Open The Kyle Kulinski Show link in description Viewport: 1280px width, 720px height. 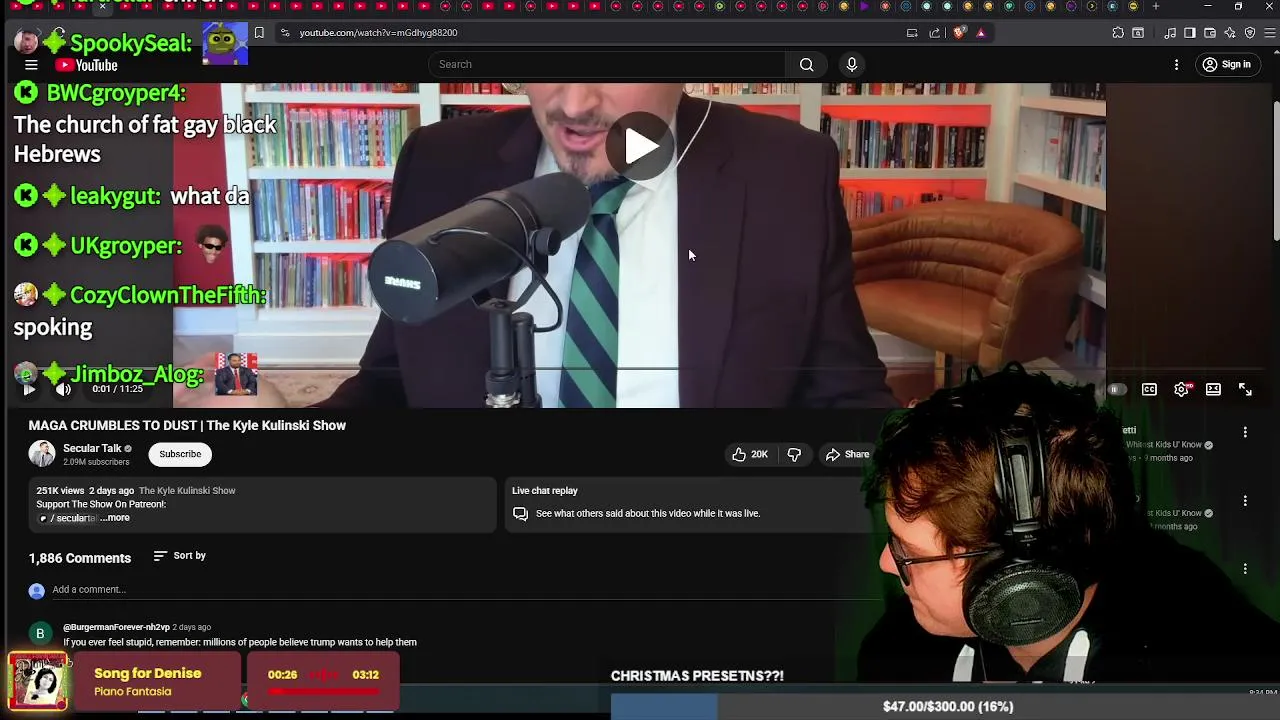(x=187, y=491)
